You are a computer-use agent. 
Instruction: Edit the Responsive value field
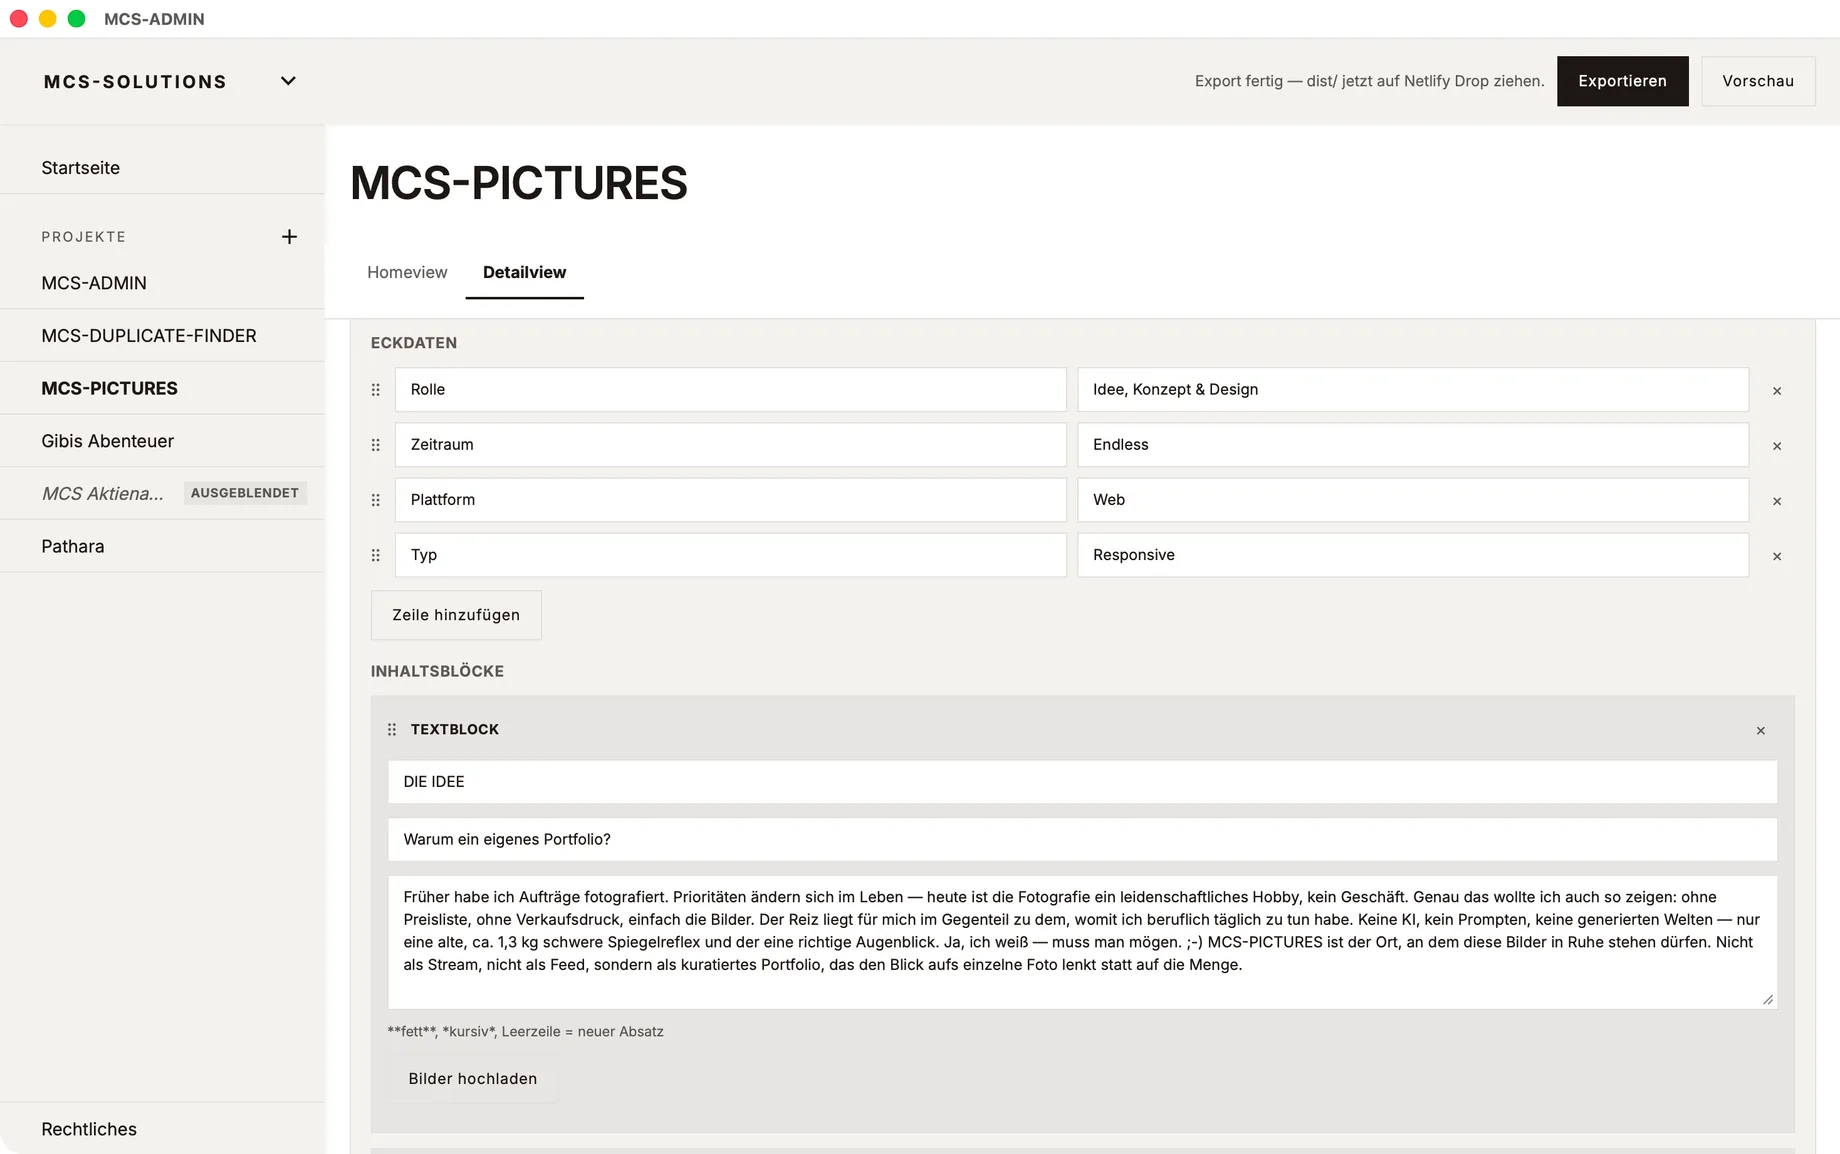(x=1413, y=554)
